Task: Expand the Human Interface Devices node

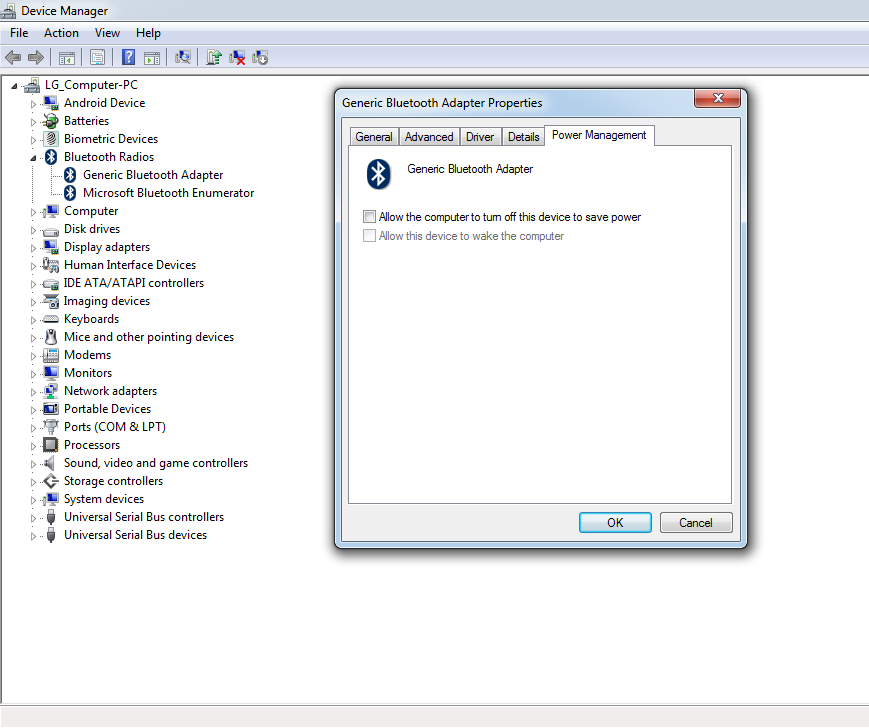Action: point(33,266)
